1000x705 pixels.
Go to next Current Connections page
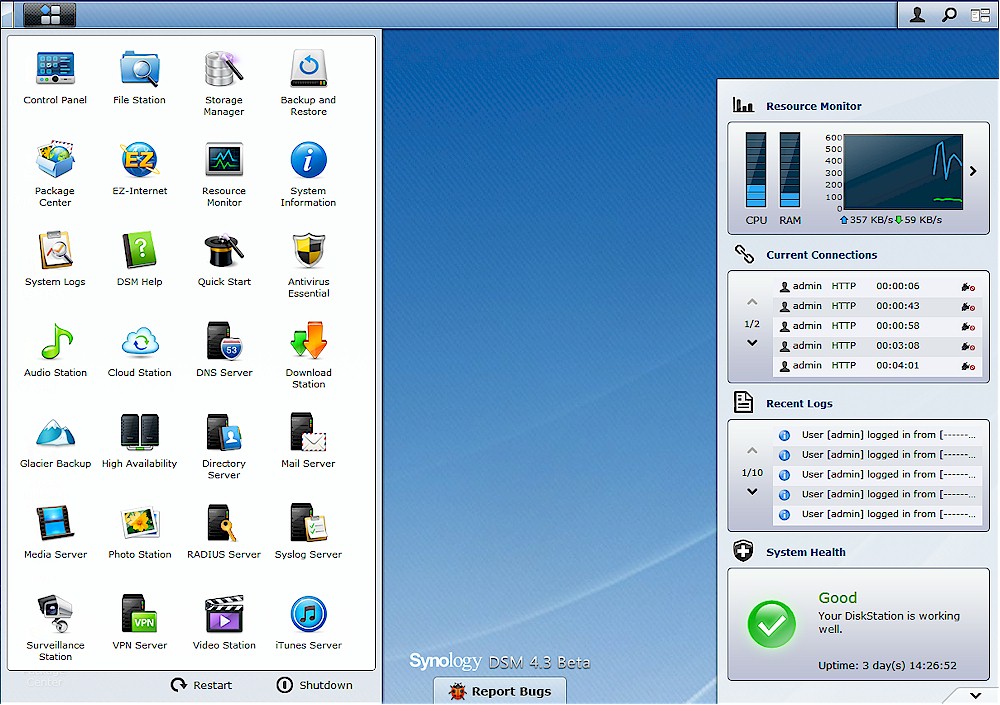[x=753, y=343]
